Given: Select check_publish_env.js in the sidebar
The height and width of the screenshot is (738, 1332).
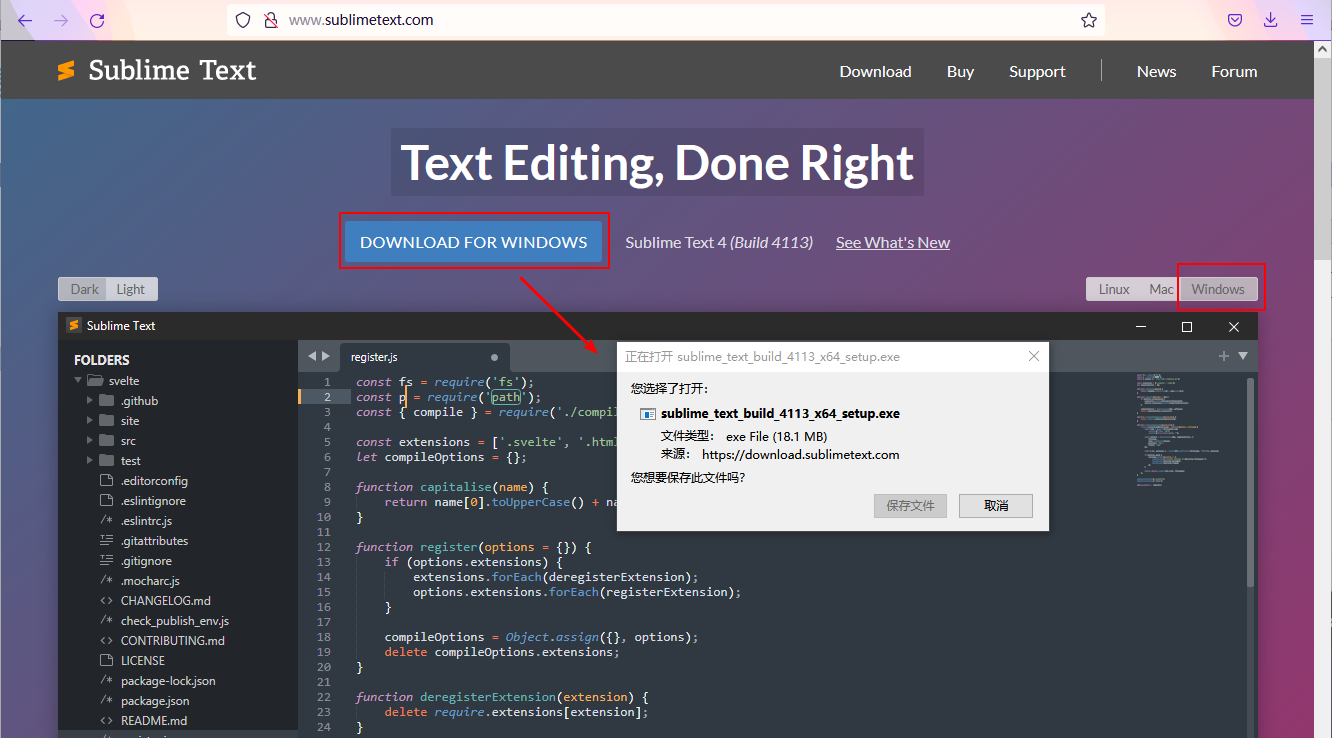Looking at the screenshot, I should 175,621.
